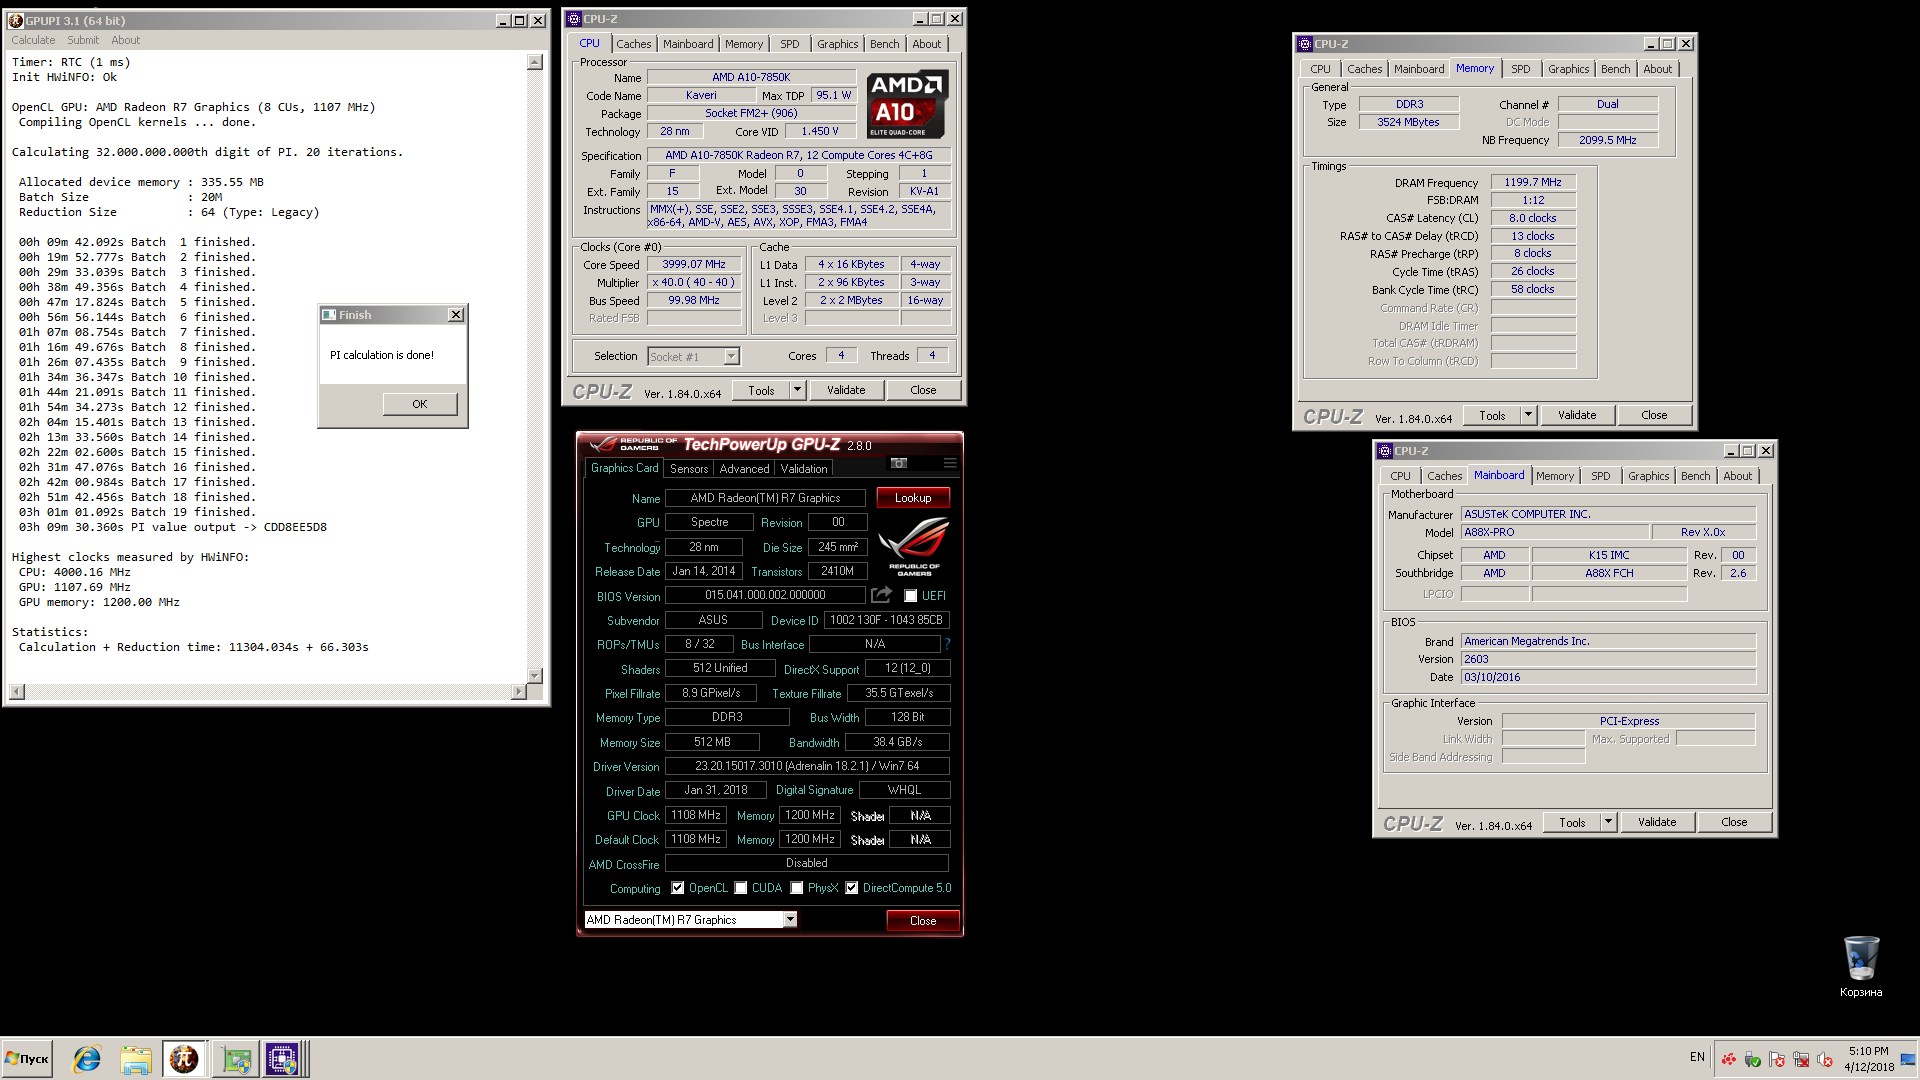Open the GPU-Z hamburger menu
Image resolution: width=1920 pixels, height=1080 pixels.
pos(950,463)
